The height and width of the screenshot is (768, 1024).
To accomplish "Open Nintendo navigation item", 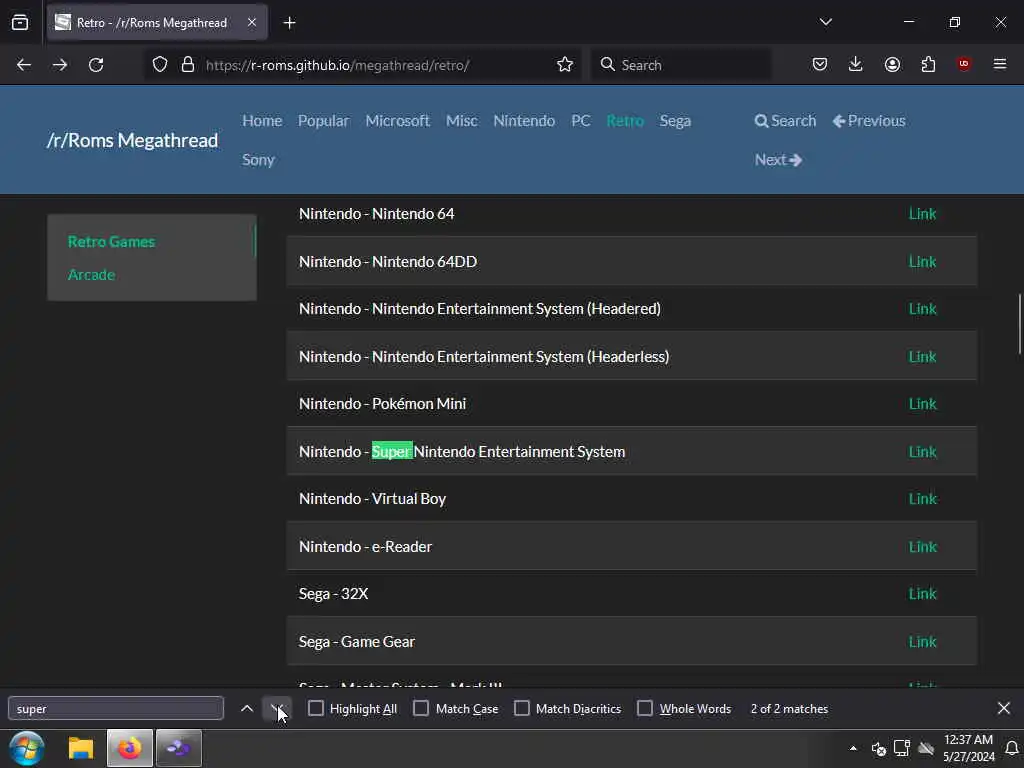I will [x=524, y=121].
